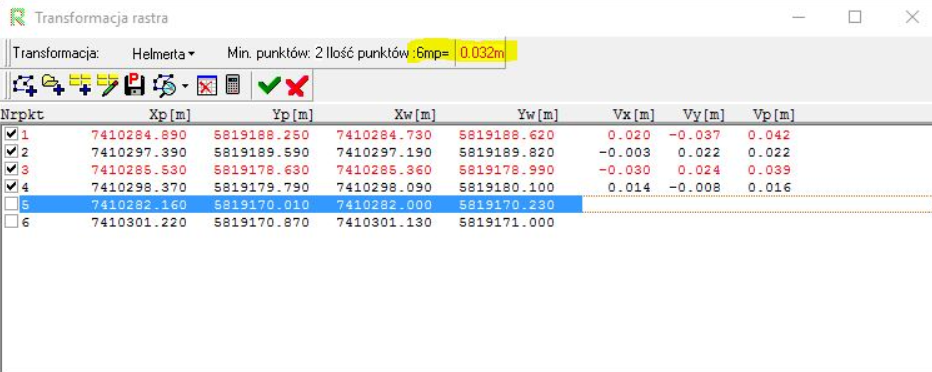Click the Xp[m] column header

(x=169, y=114)
